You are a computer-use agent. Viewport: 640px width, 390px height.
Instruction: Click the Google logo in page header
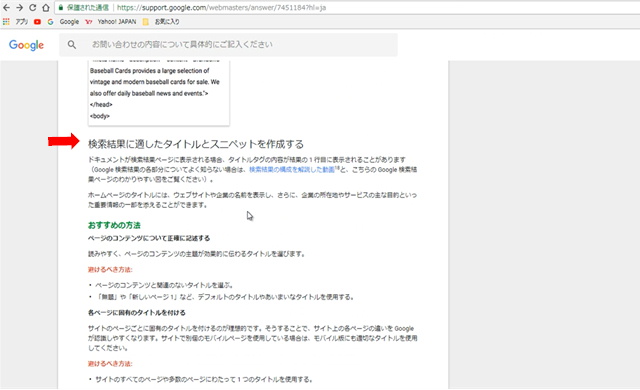click(27, 45)
